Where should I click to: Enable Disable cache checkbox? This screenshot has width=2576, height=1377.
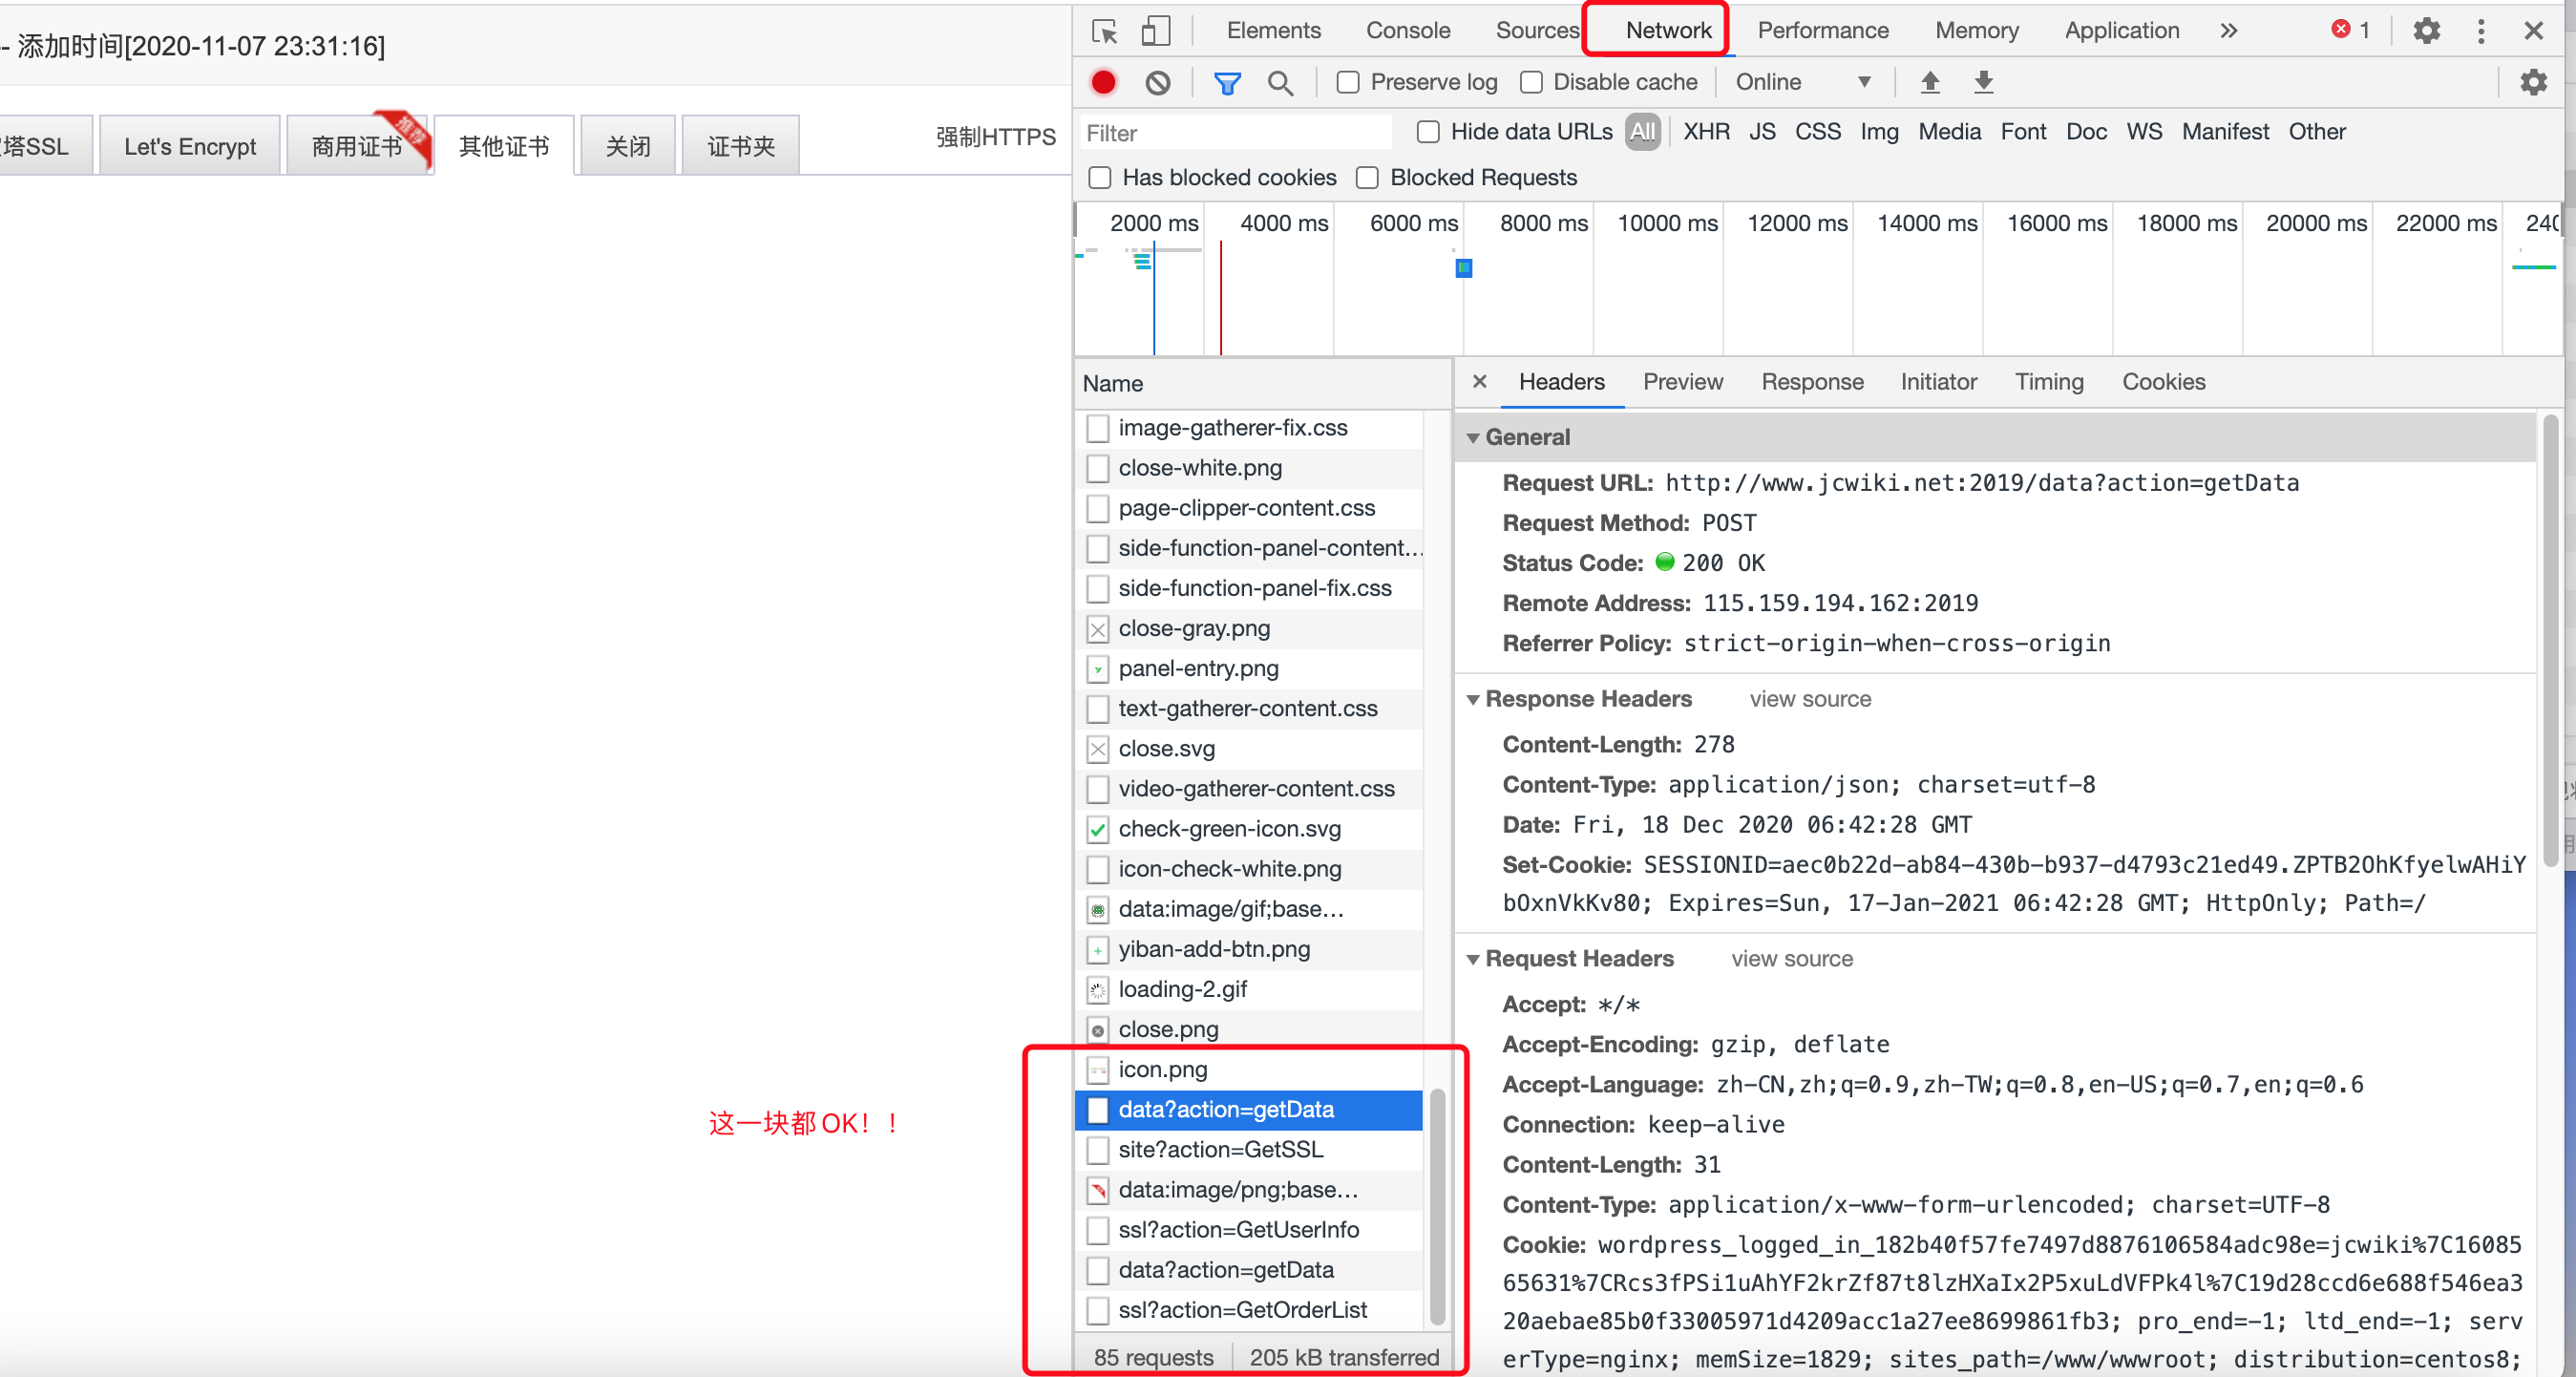point(1530,82)
